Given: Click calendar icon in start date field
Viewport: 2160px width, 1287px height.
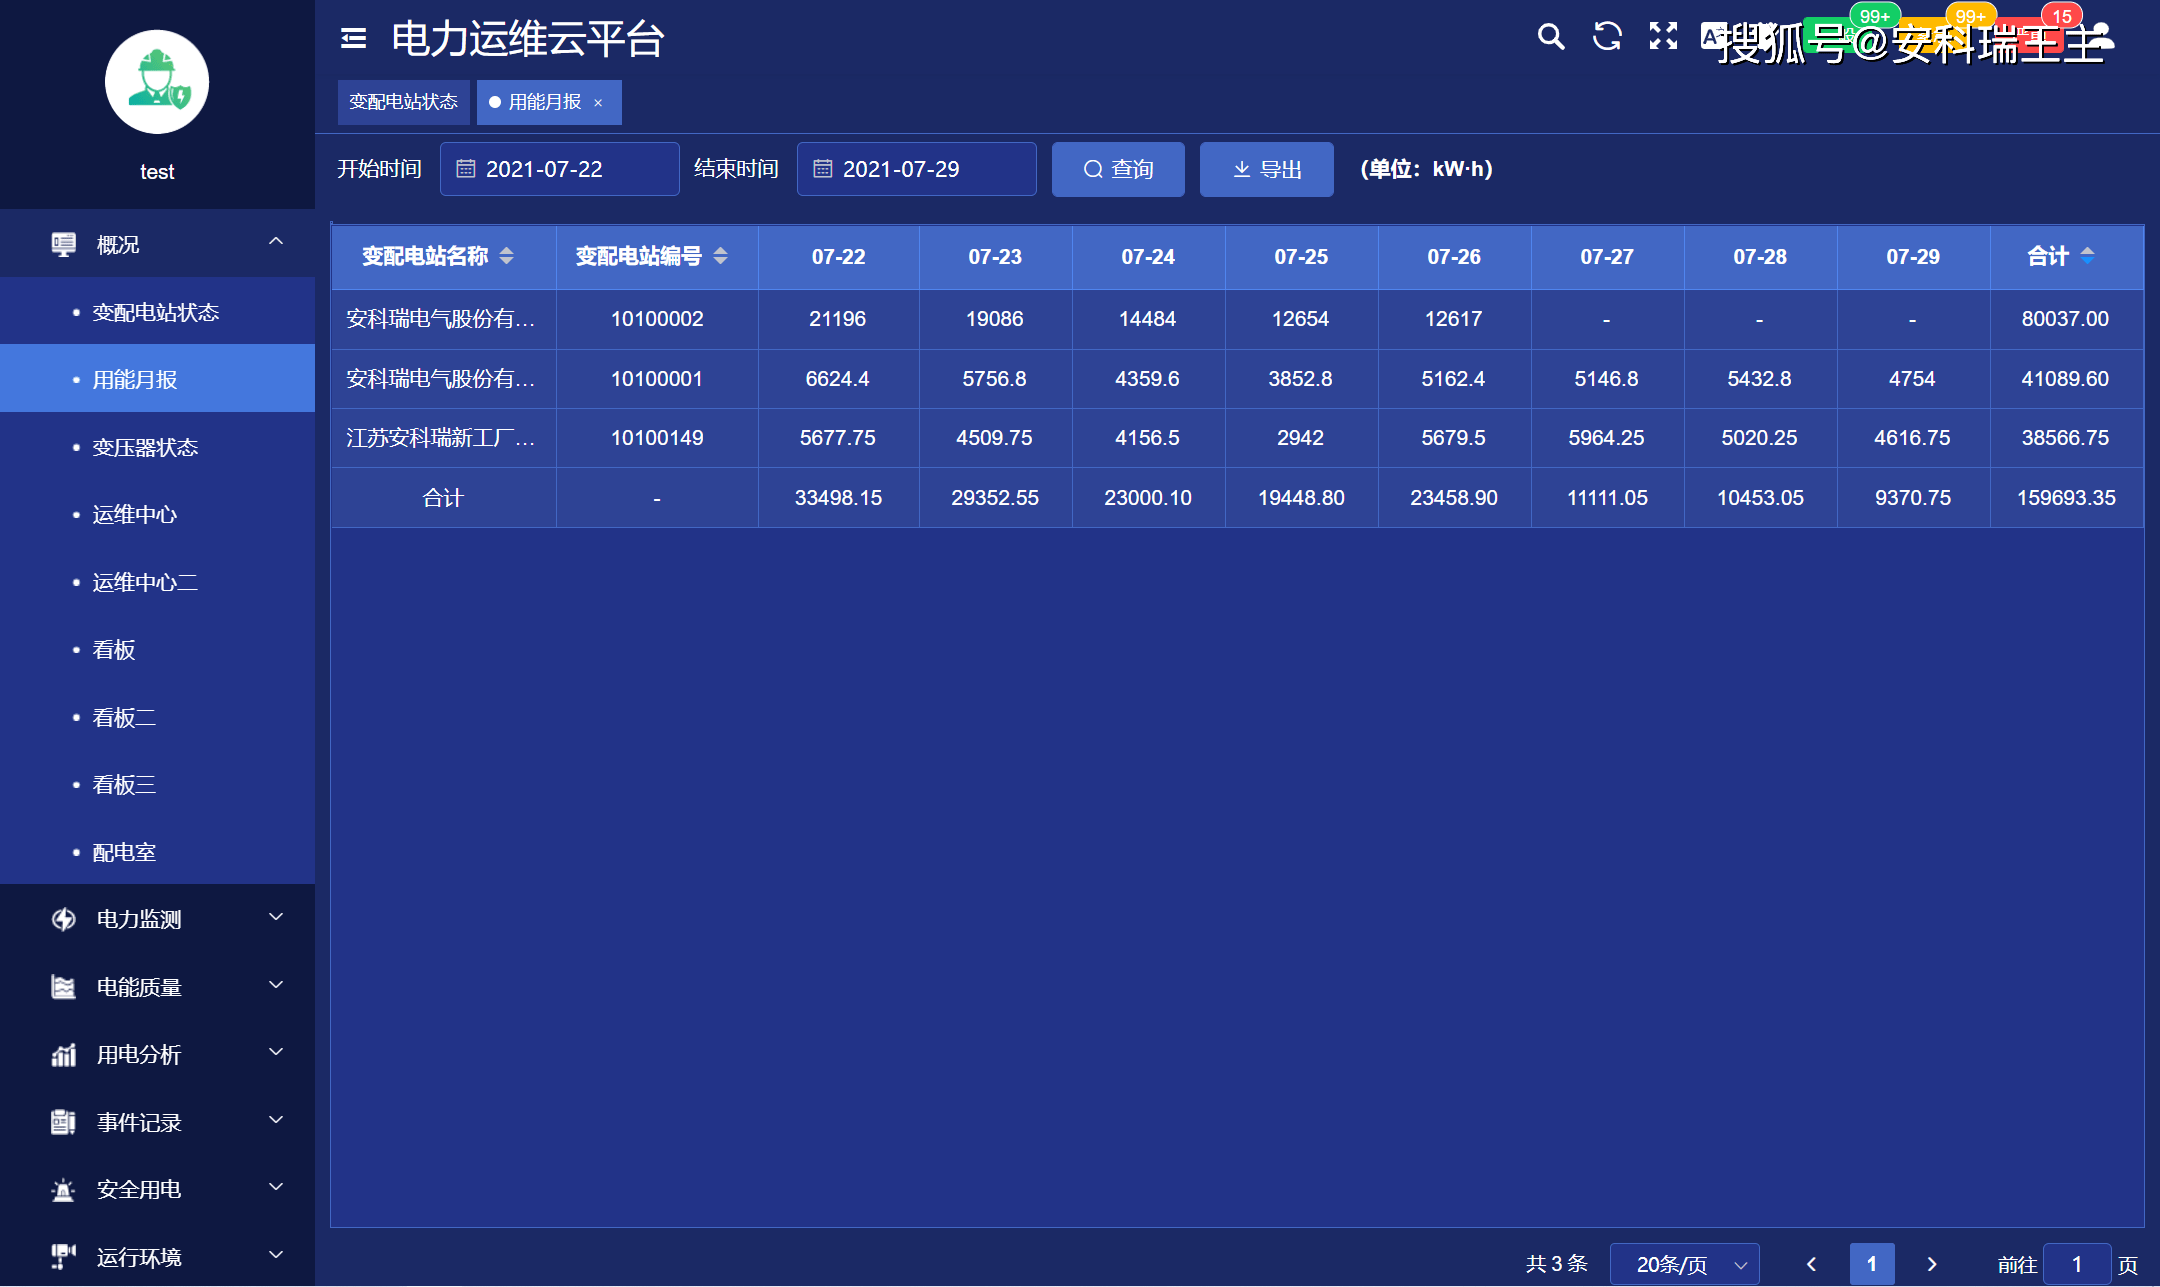Looking at the screenshot, I should coord(465,169).
